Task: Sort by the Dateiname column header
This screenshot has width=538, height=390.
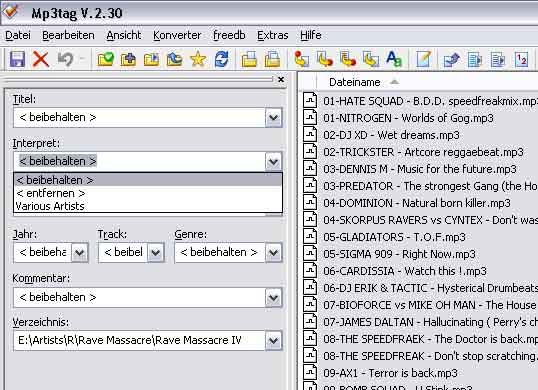Action: [354, 82]
